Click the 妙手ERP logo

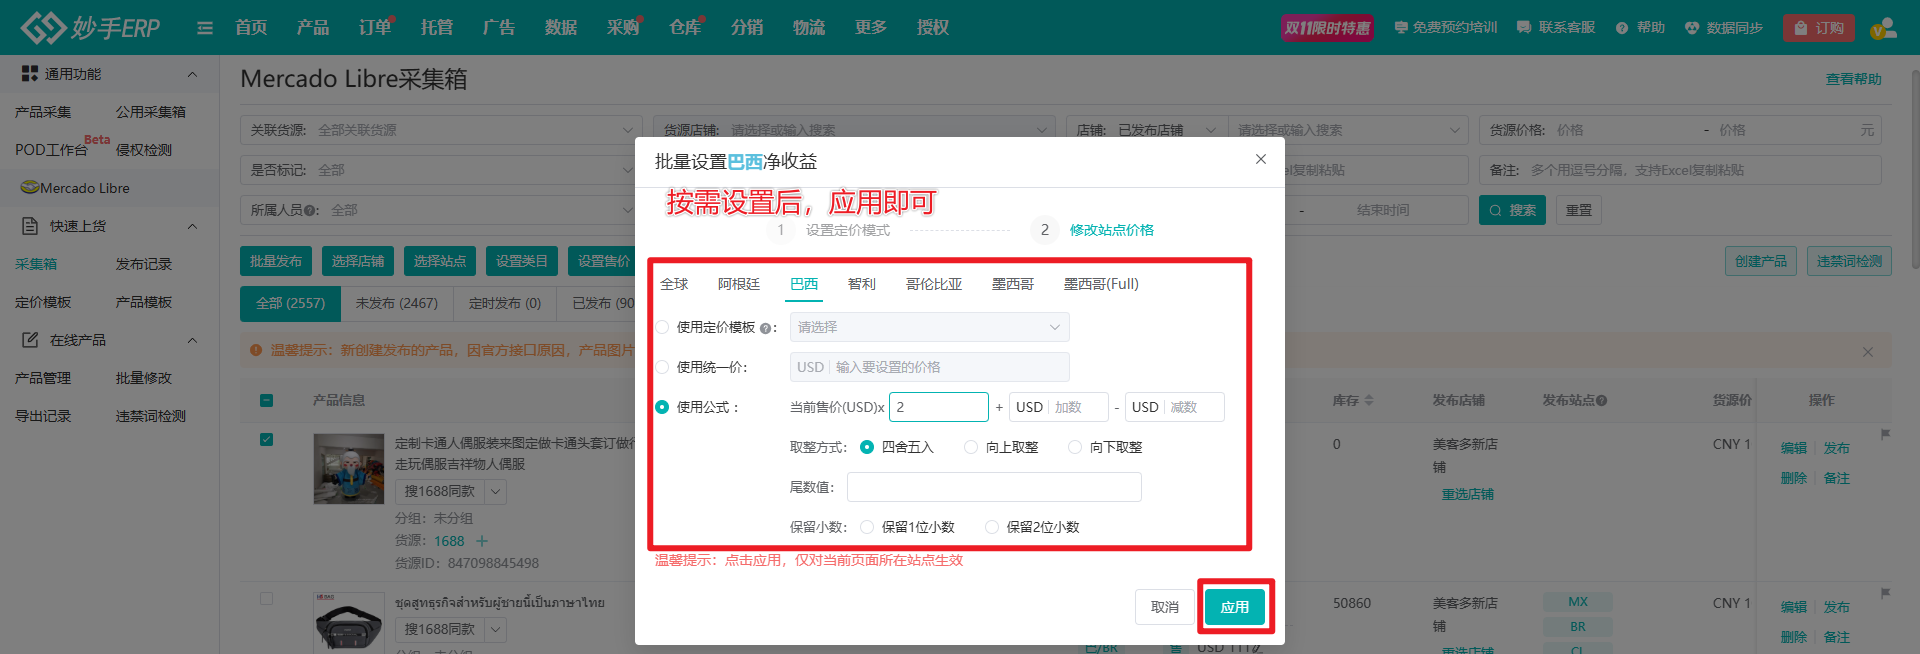coord(91,27)
